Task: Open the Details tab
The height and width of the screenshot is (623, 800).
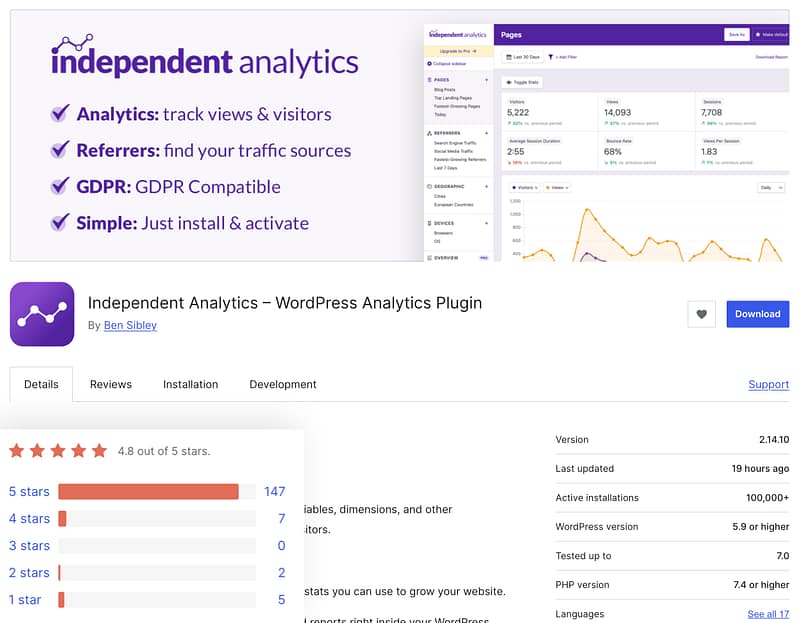Action: (x=41, y=384)
